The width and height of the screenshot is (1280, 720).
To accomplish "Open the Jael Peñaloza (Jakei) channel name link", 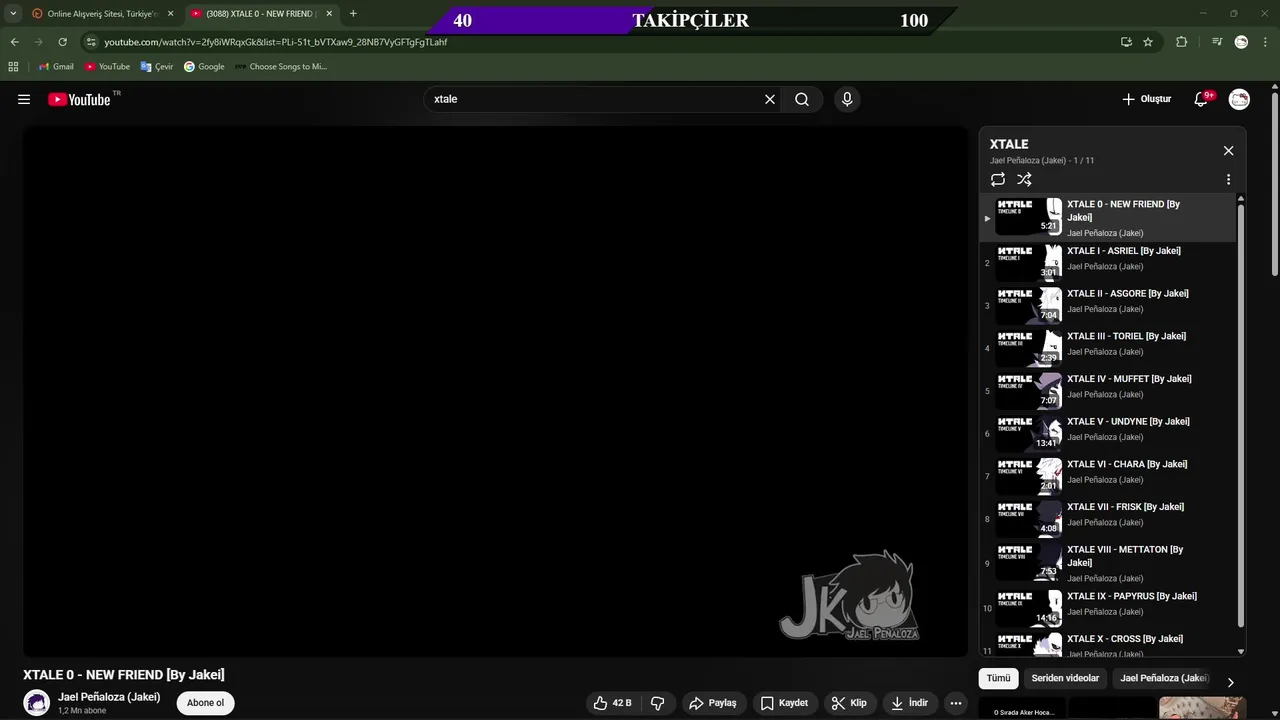I will (x=109, y=697).
